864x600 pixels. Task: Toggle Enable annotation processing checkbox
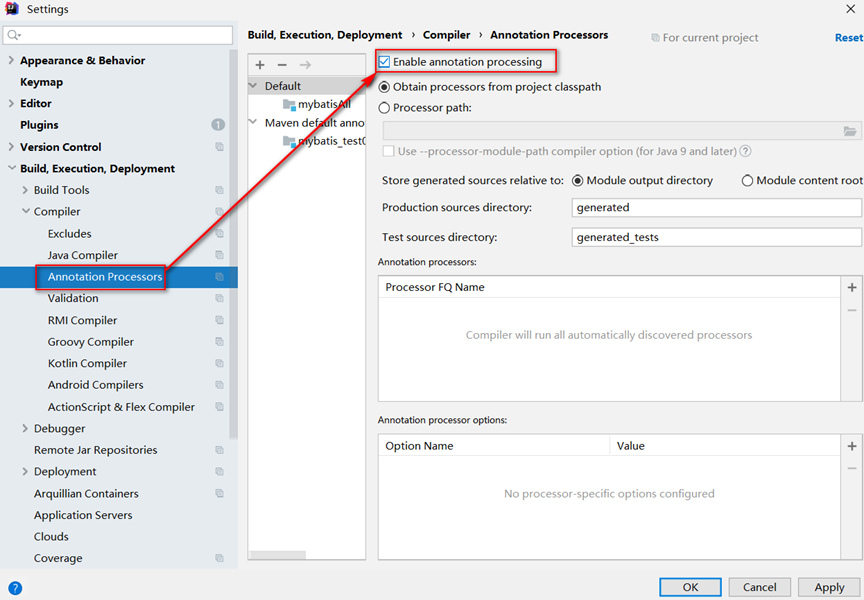point(384,62)
